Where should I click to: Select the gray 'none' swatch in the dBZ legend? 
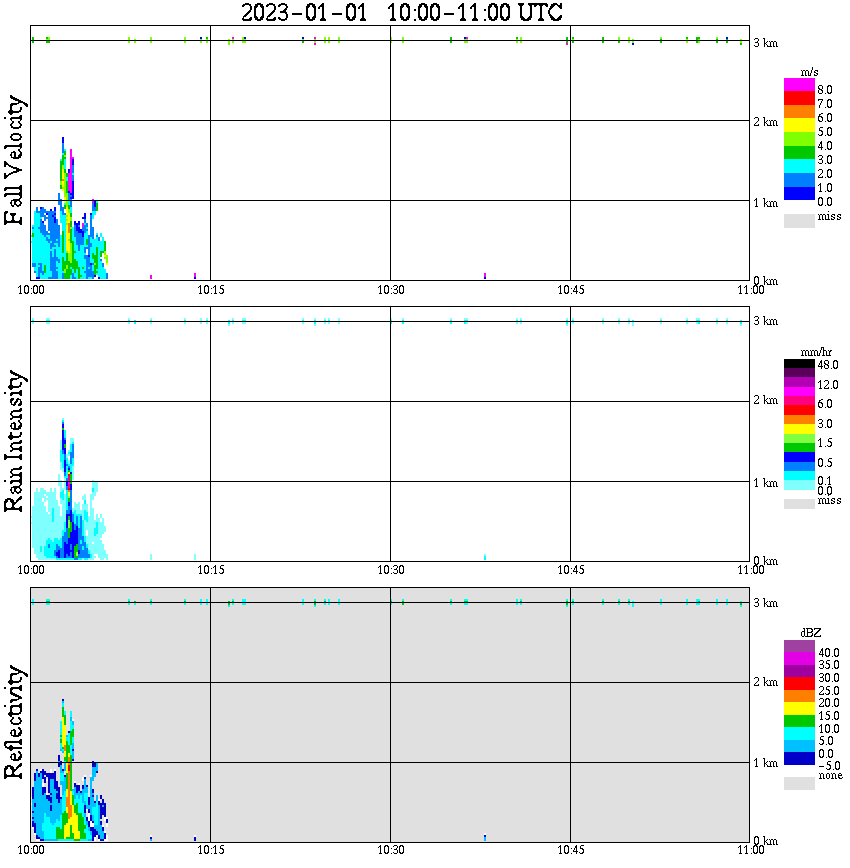(x=799, y=783)
